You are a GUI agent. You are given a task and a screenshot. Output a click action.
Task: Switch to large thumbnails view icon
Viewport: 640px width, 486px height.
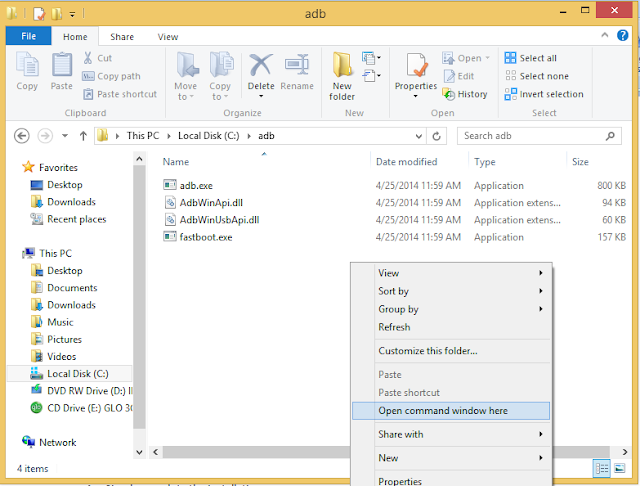(619, 468)
